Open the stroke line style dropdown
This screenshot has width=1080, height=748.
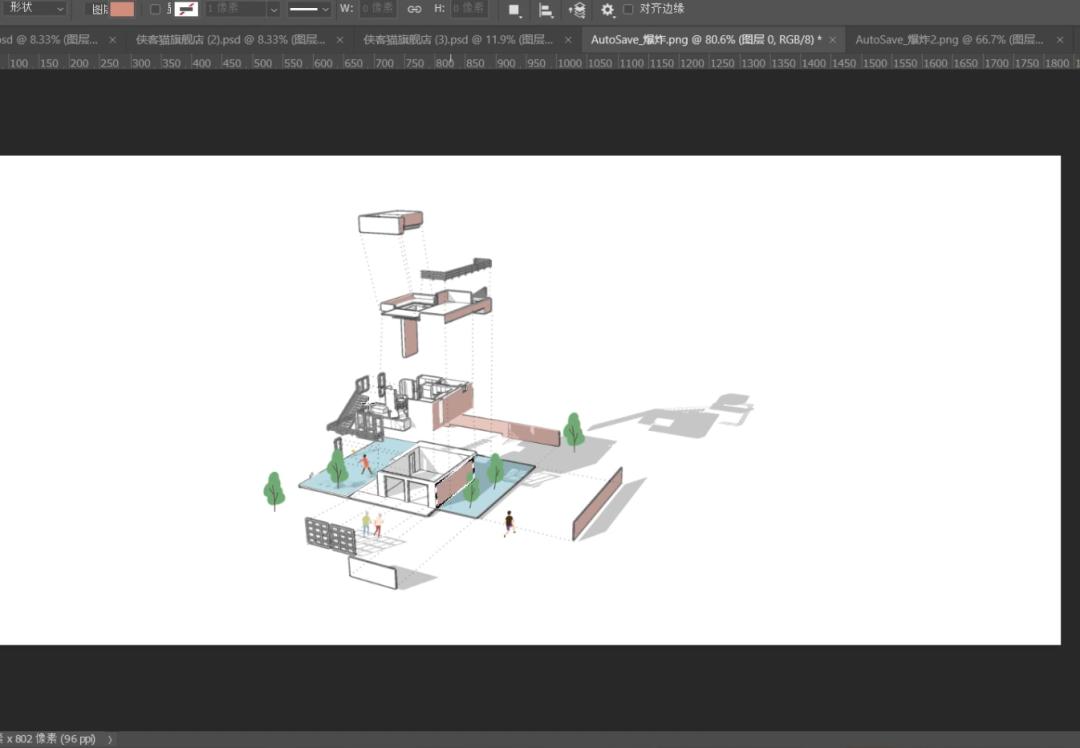(x=309, y=9)
